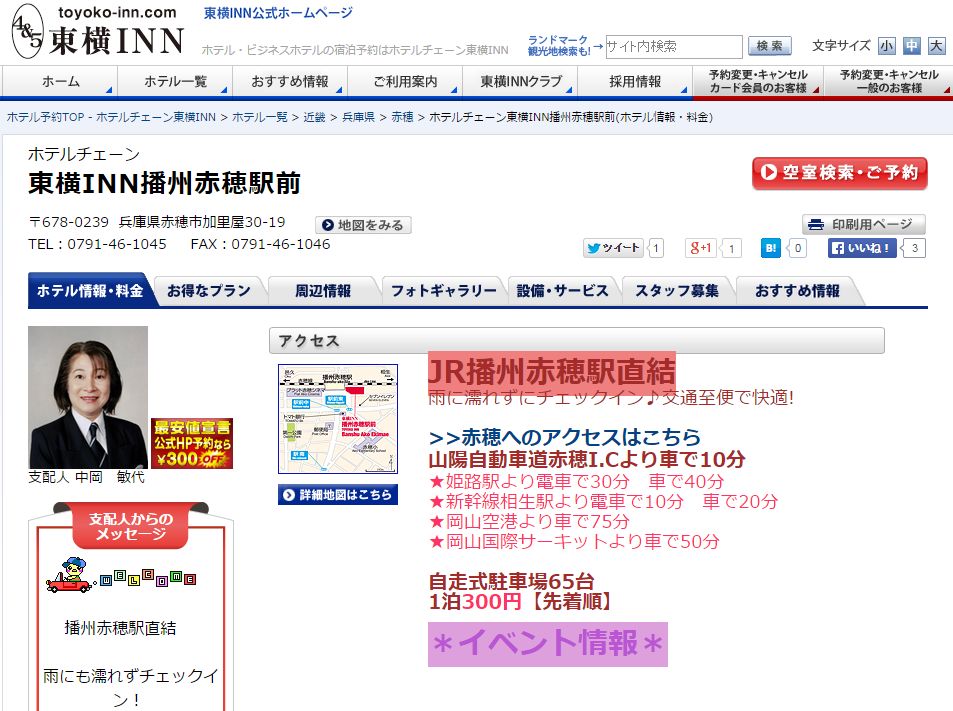Click the JR播州赤穂駅直結 highlighted heading

coord(552,371)
